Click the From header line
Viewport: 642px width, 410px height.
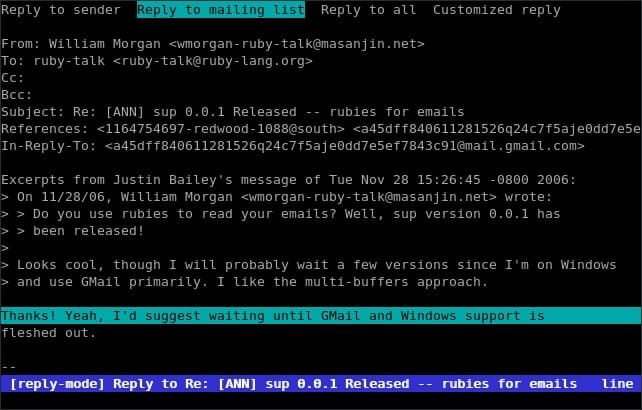click(x=212, y=44)
